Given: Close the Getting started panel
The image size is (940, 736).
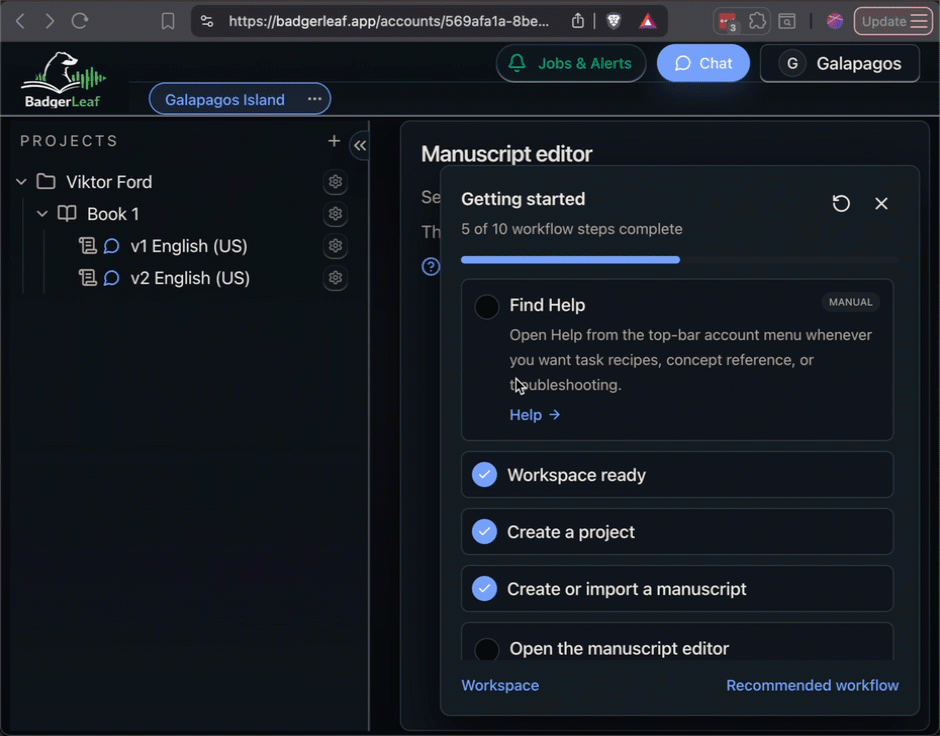Looking at the screenshot, I should tap(881, 204).
